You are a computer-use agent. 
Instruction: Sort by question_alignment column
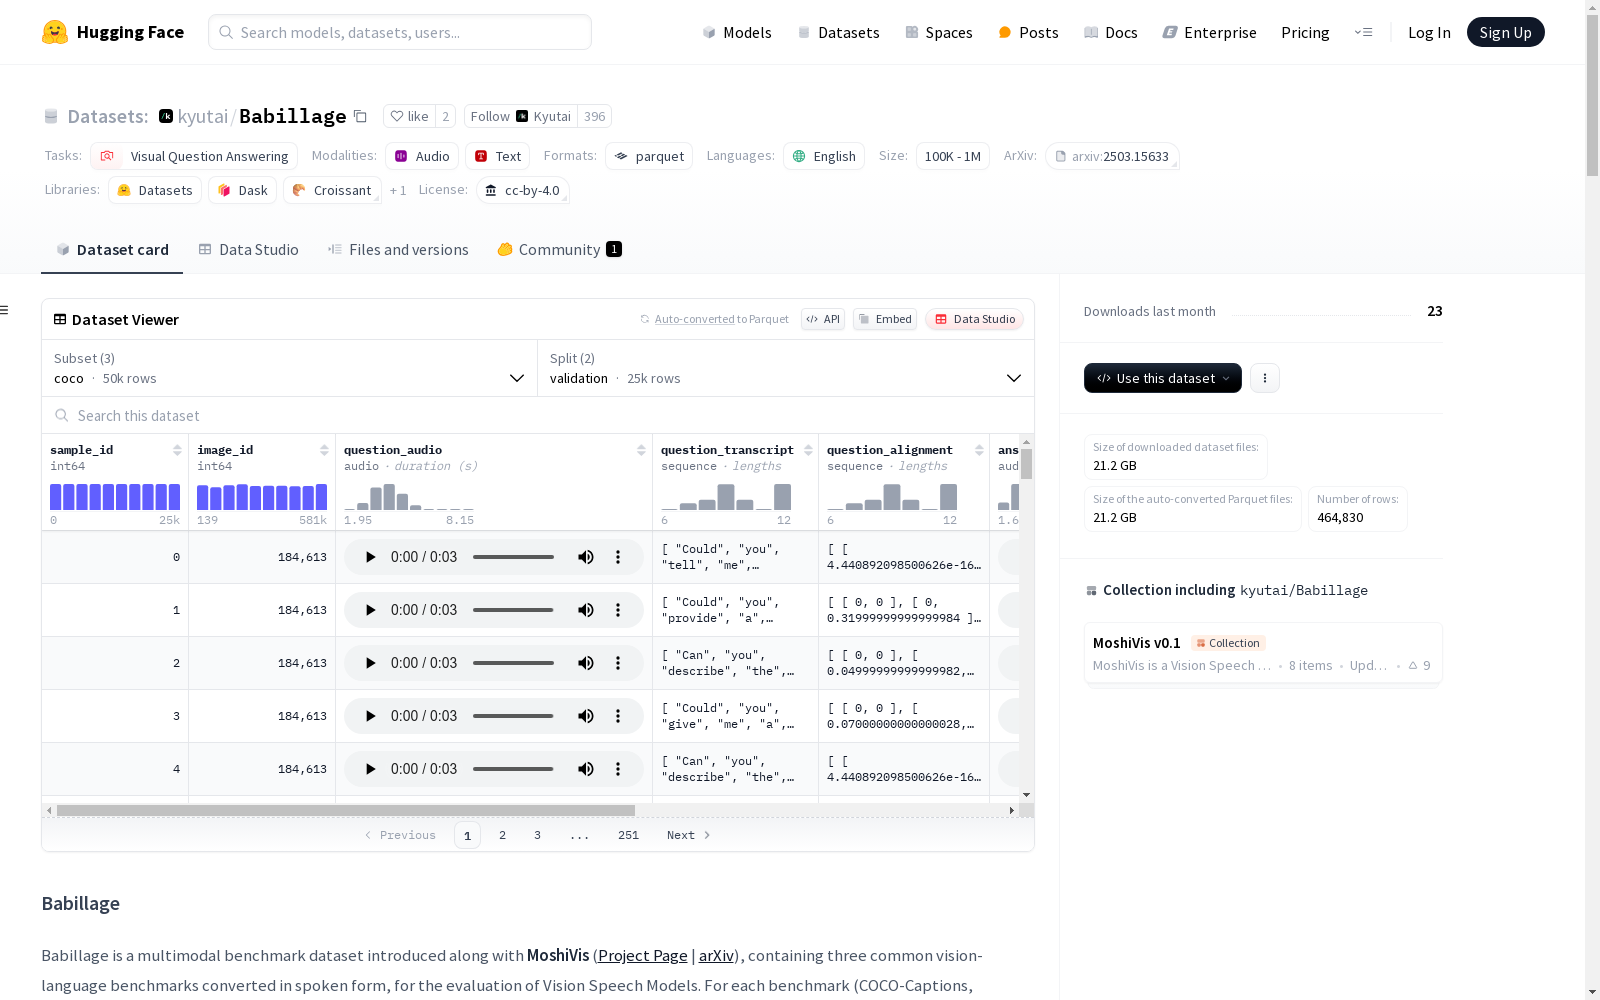(x=979, y=450)
